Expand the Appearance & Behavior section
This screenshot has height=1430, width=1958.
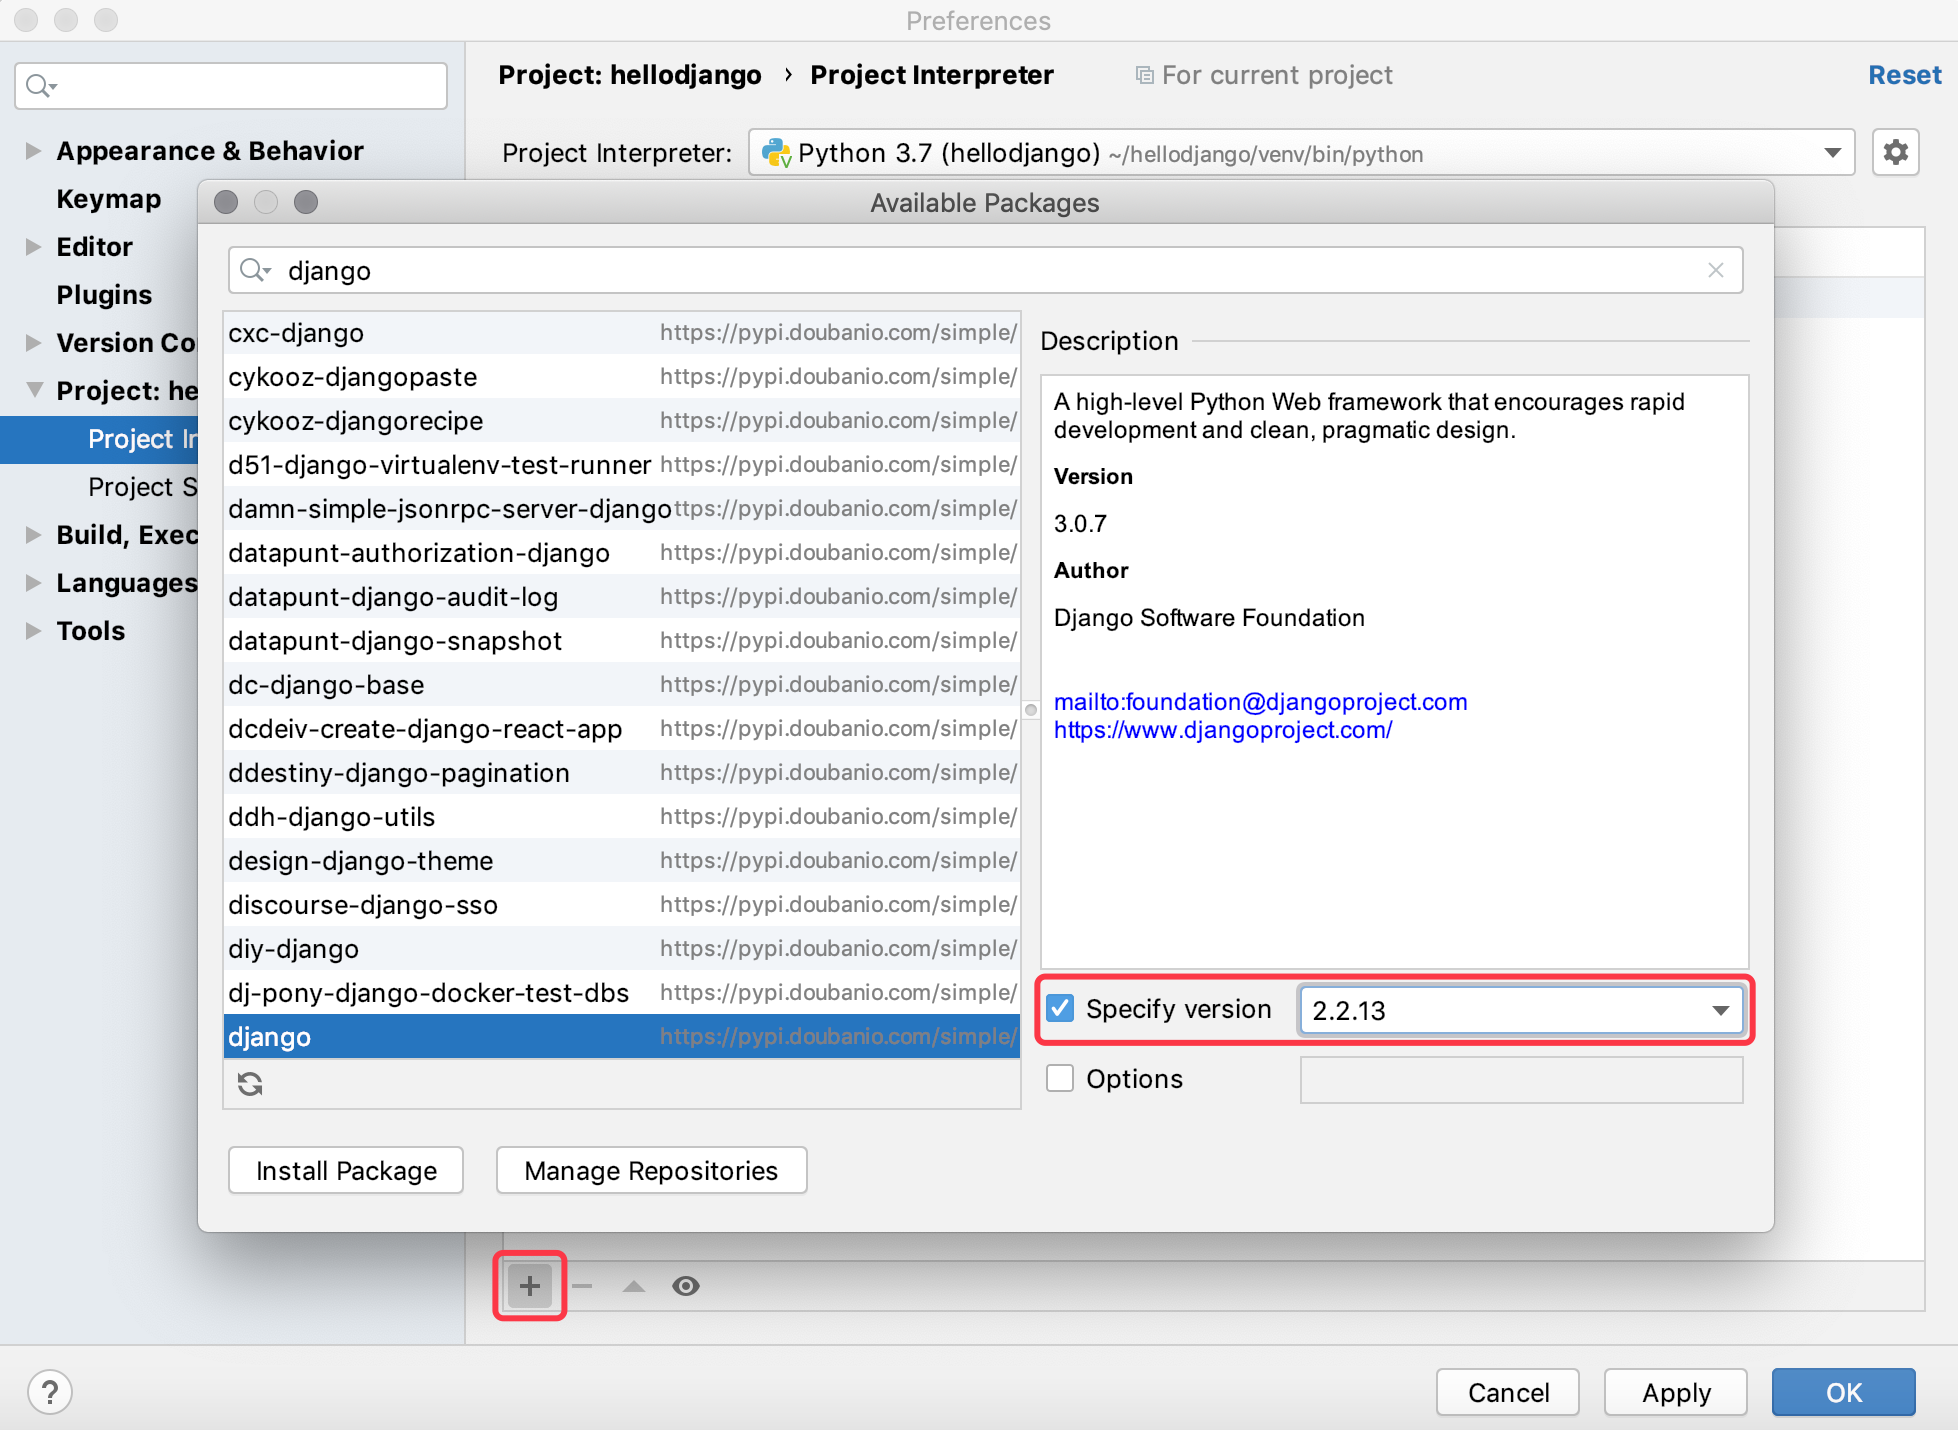[33, 151]
